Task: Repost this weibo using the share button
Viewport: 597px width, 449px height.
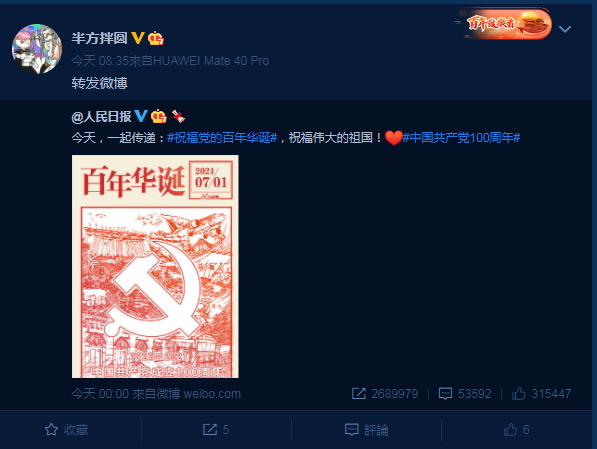Action: pos(215,430)
